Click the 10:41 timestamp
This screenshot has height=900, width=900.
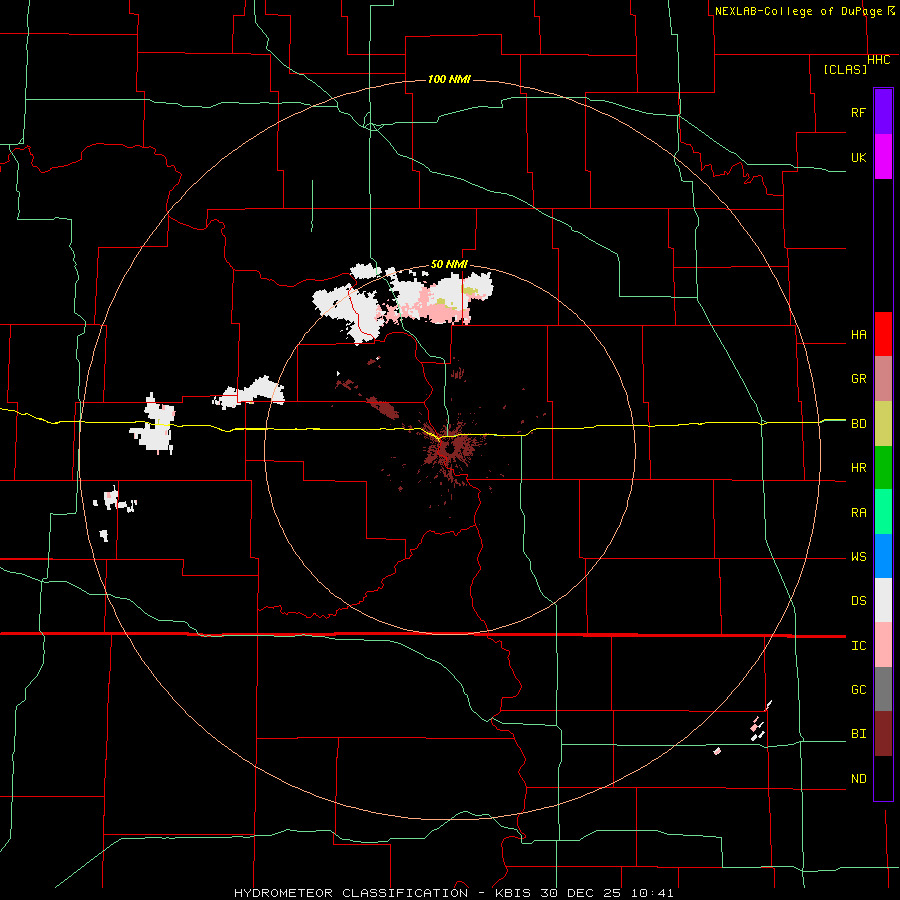[x=652, y=893]
